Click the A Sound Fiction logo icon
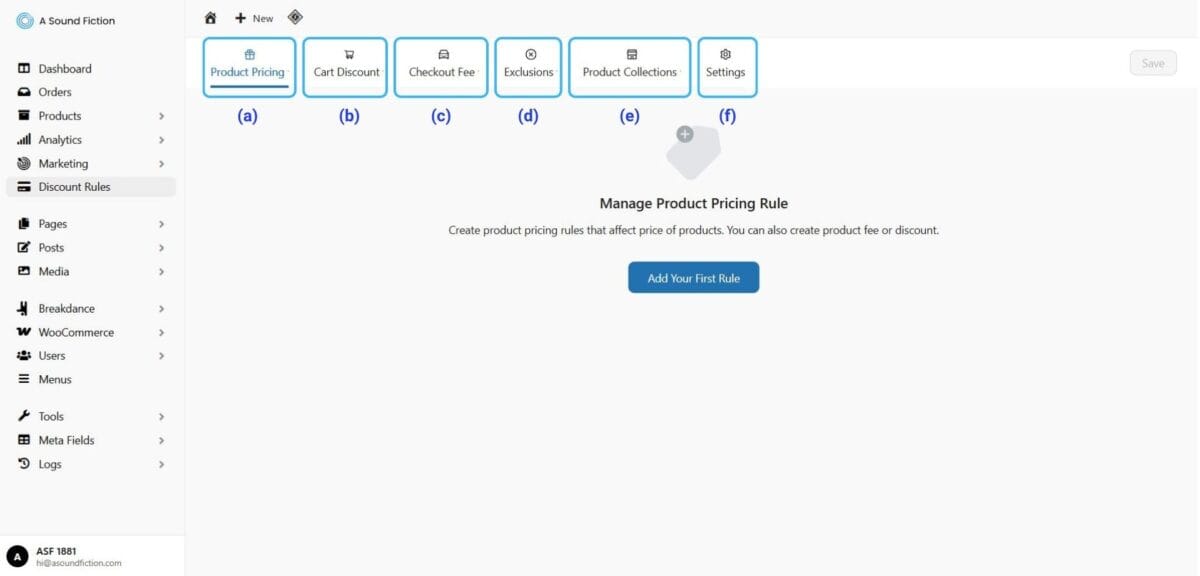The width and height of the screenshot is (1200, 576). pyautogui.click(x=25, y=21)
